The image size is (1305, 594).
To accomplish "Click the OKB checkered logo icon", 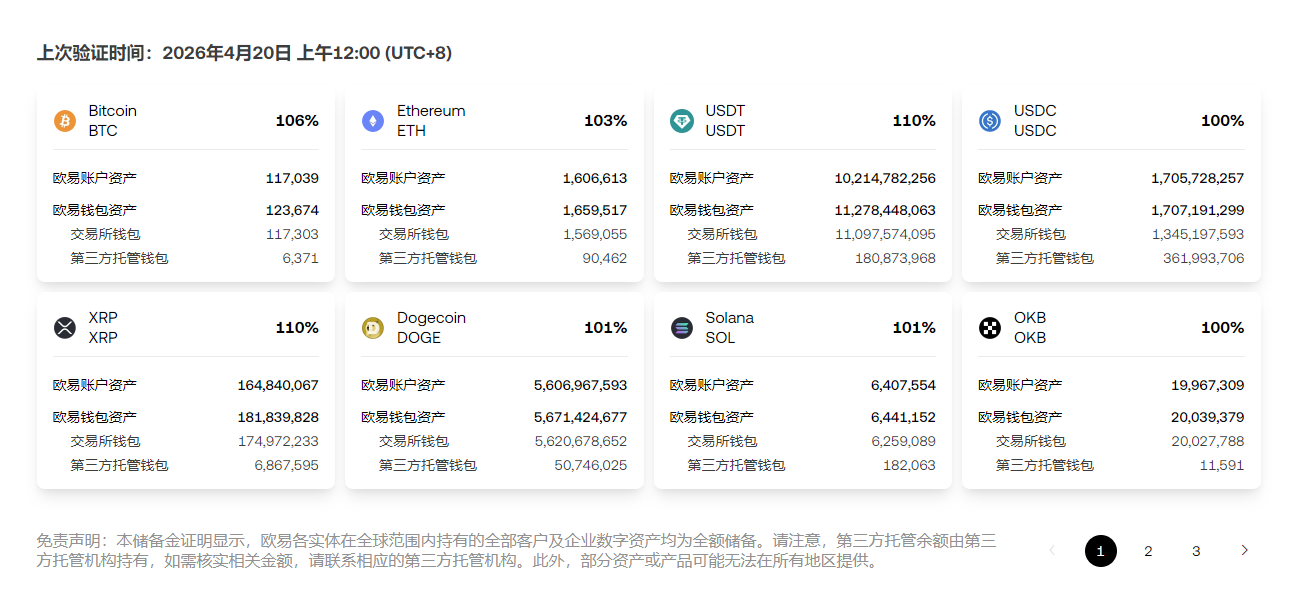I will click(x=990, y=328).
